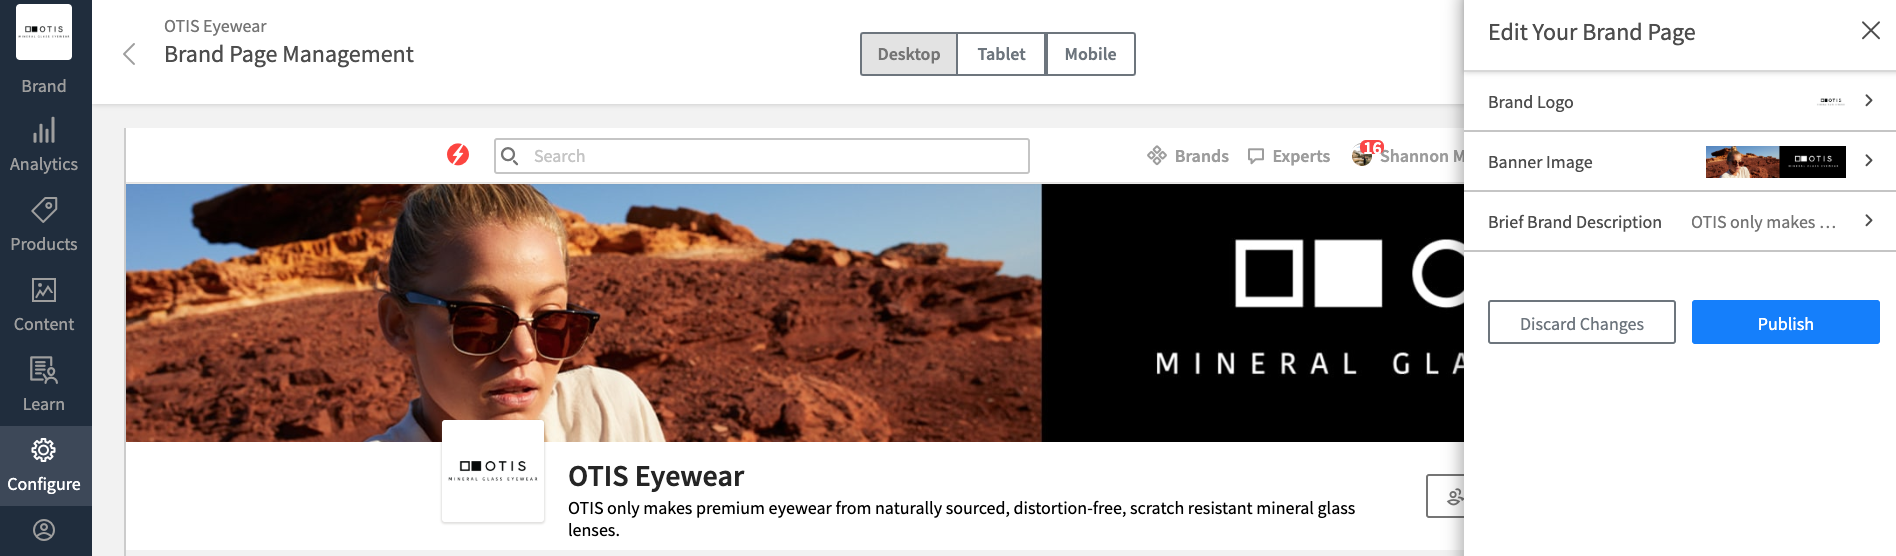The width and height of the screenshot is (1896, 556).
Task: Click the Brand label in sidebar
Action: pyautogui.click(x=44, y=86)
